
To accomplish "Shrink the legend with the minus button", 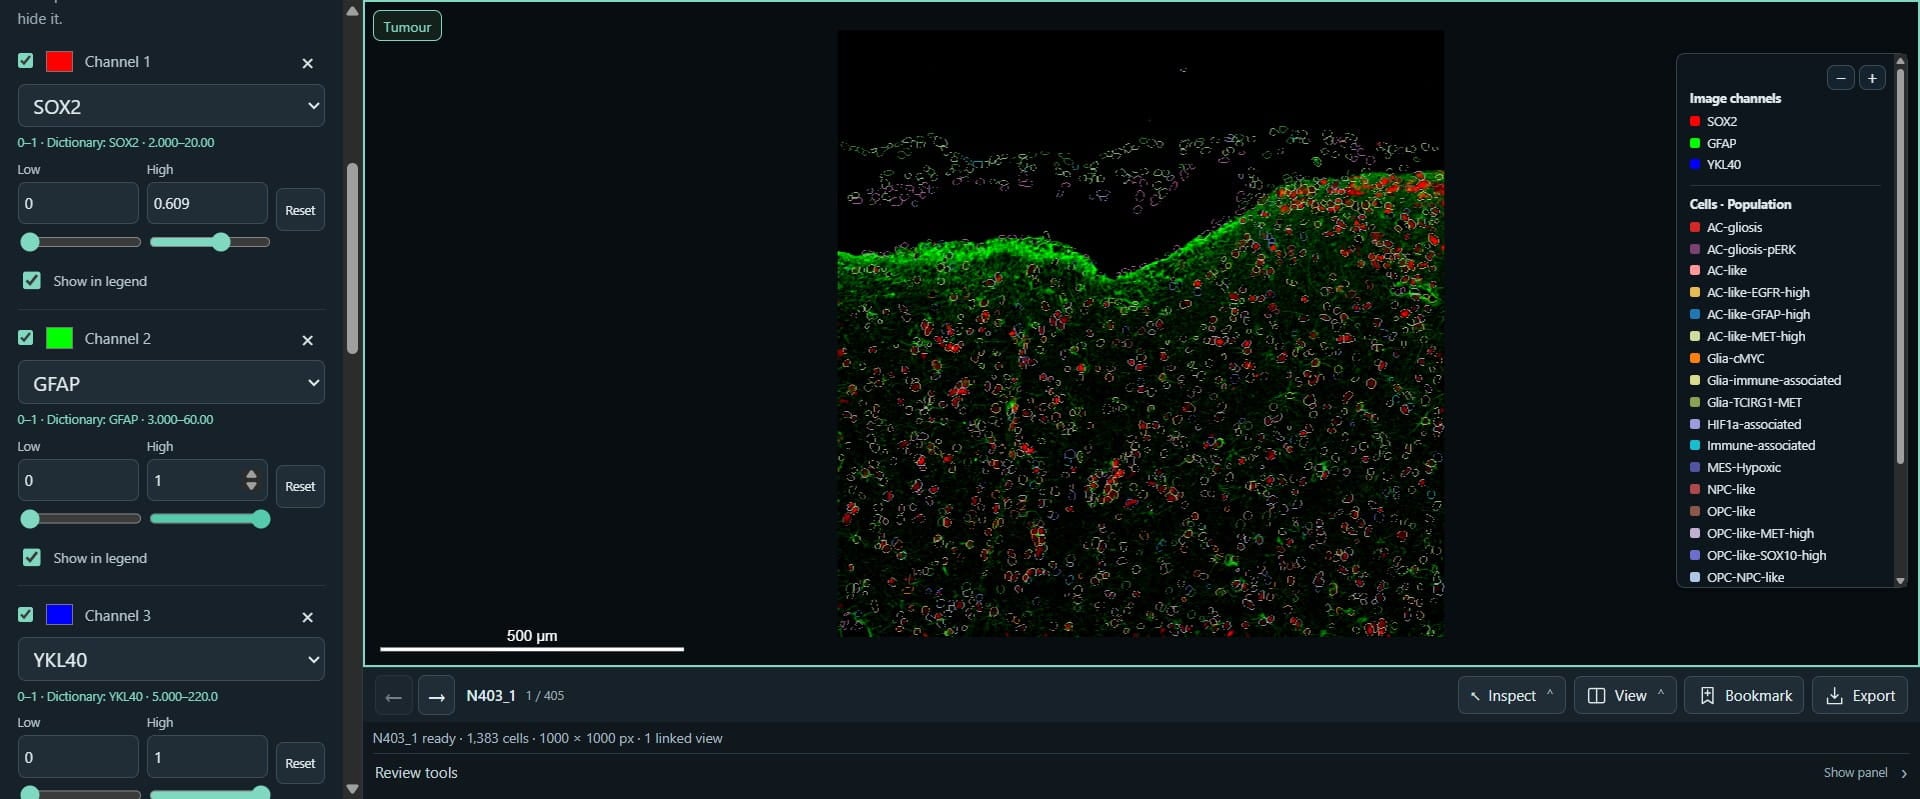I will pos(1840,78).
